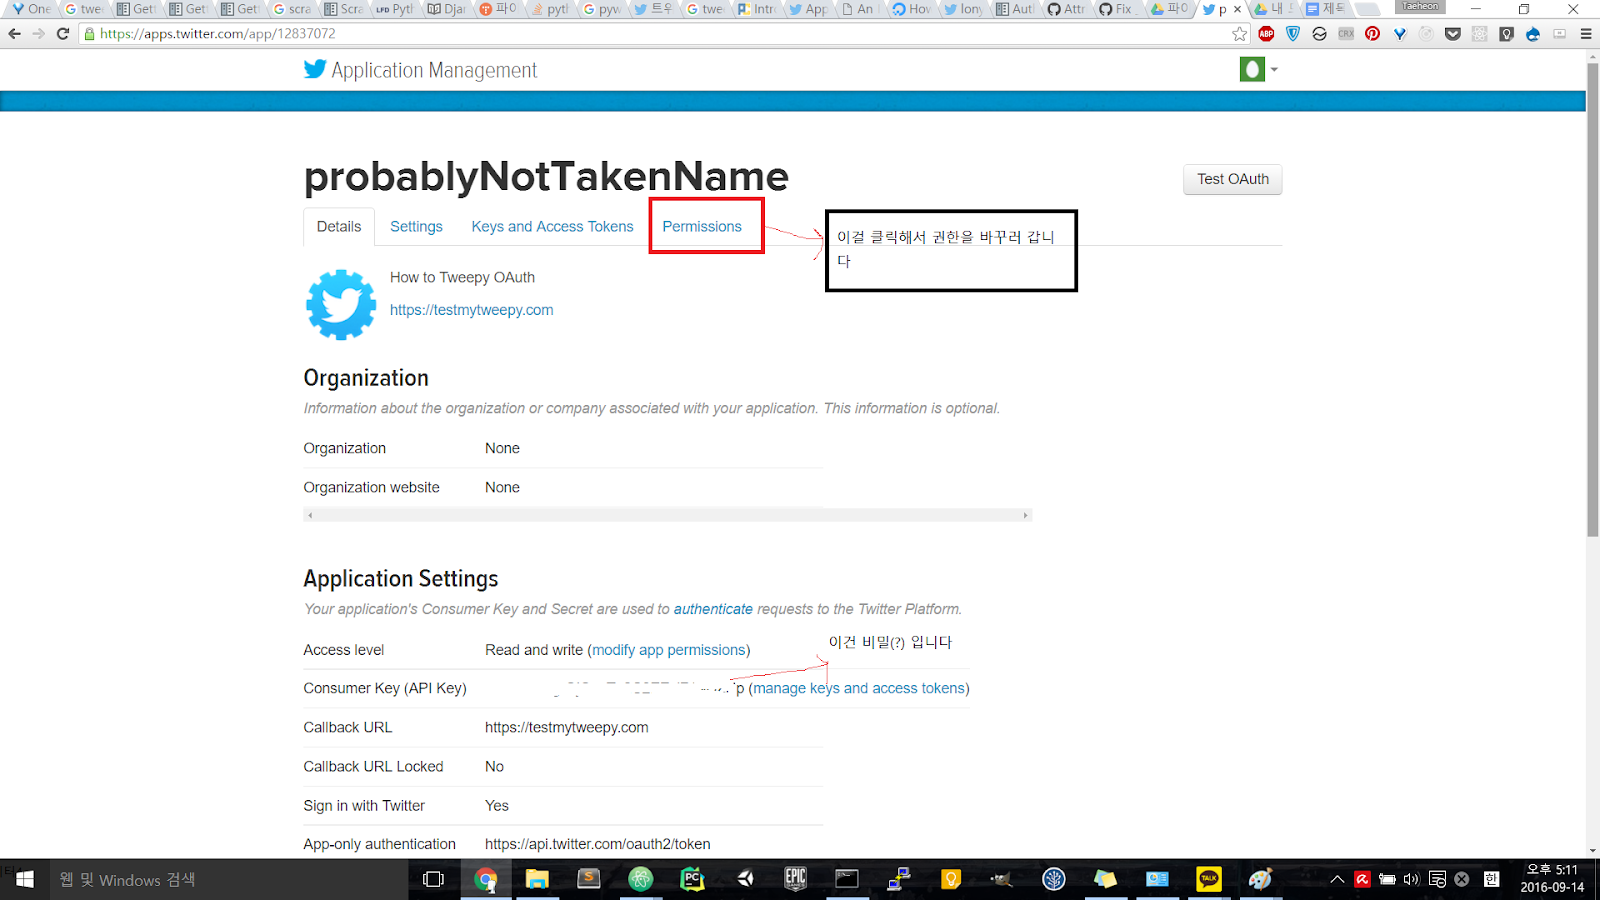Open the Adblock Plus extension icon
This screenshot has width=1600, height=900.
click(x=1266, y=34)
